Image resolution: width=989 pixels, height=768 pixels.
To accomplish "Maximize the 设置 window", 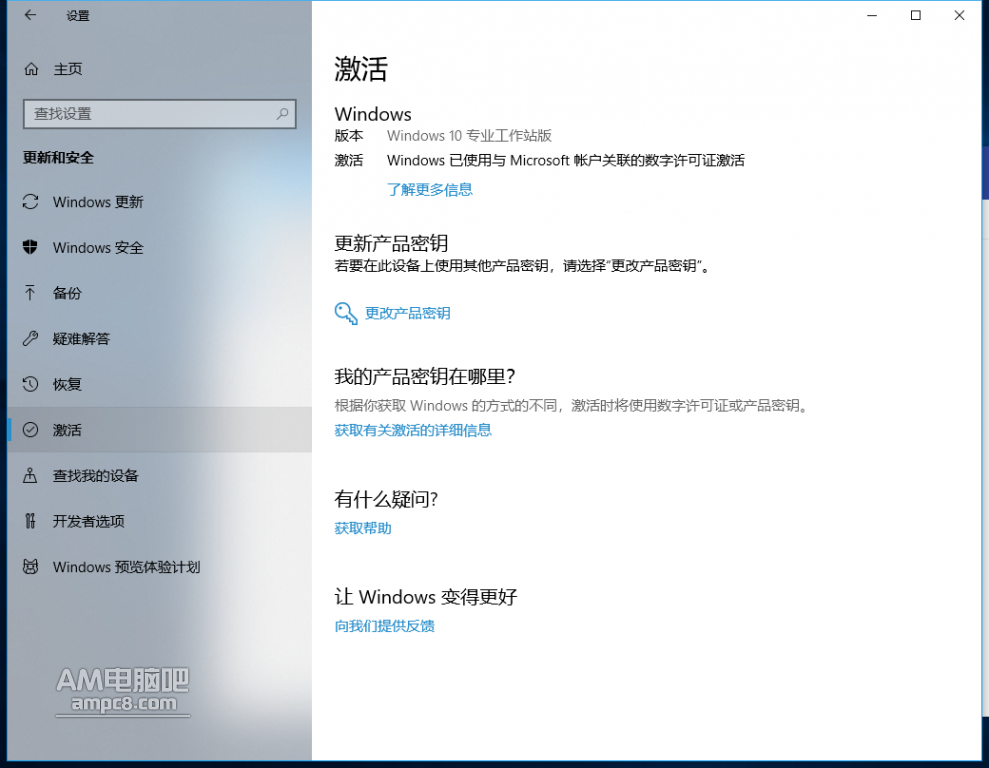I will [x=916, y=16].
